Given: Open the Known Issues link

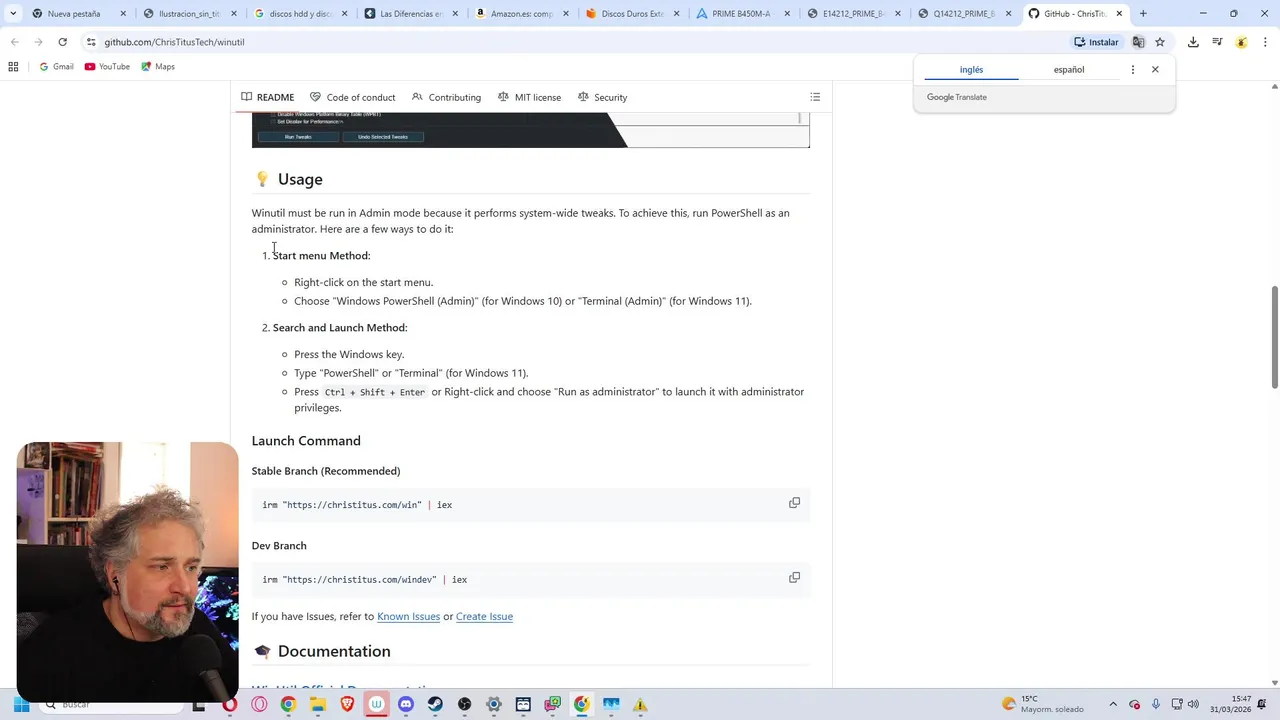Looking at the screenshot, I should coord(408,616).
